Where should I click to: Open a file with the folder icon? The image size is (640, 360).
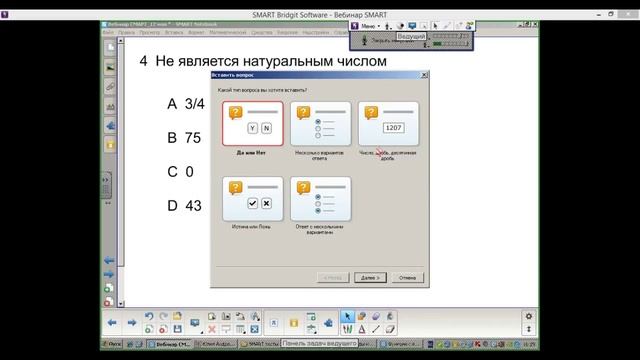coord(177,316)
